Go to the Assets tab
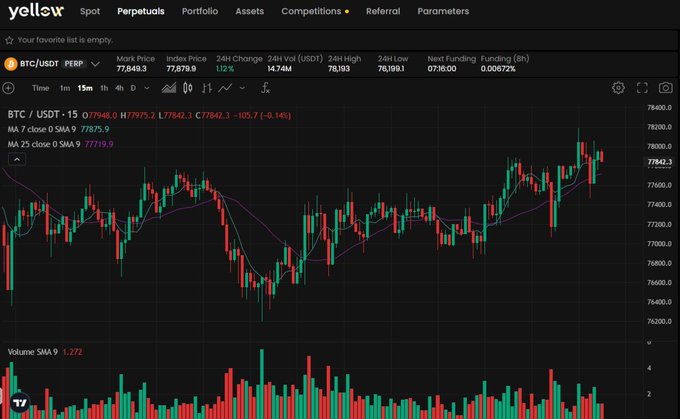The height and width of the screenshot is (419, 680). point(249,11)
